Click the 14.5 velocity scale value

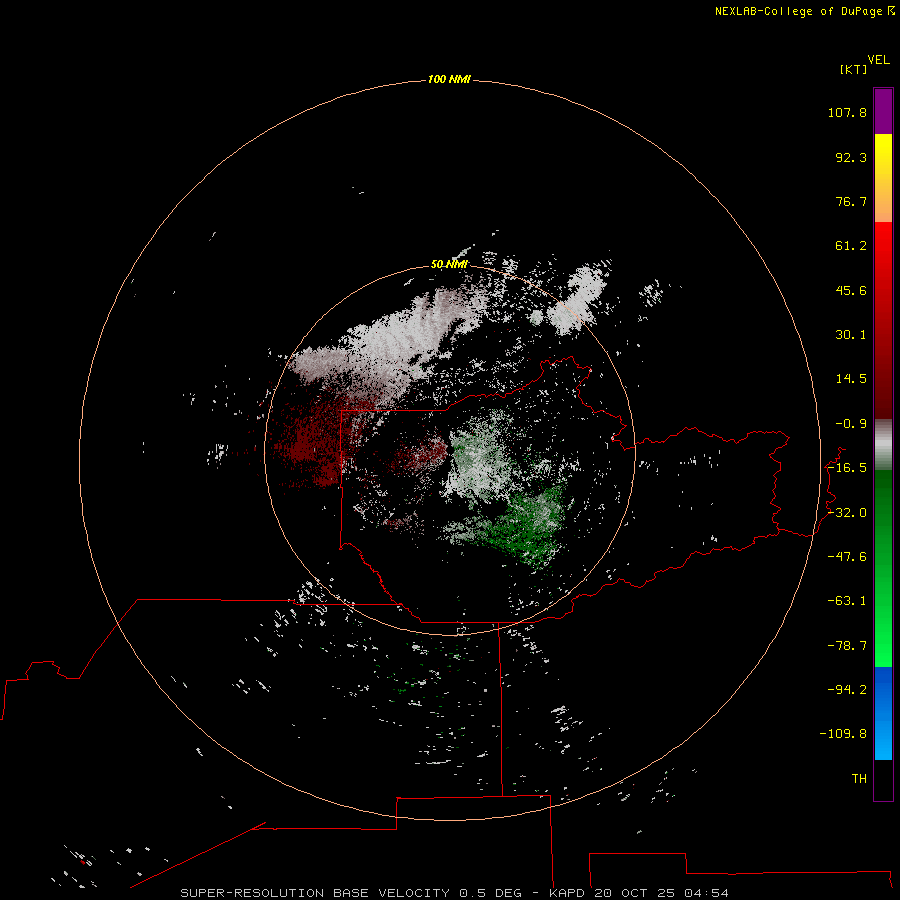[x=851, y=379]
